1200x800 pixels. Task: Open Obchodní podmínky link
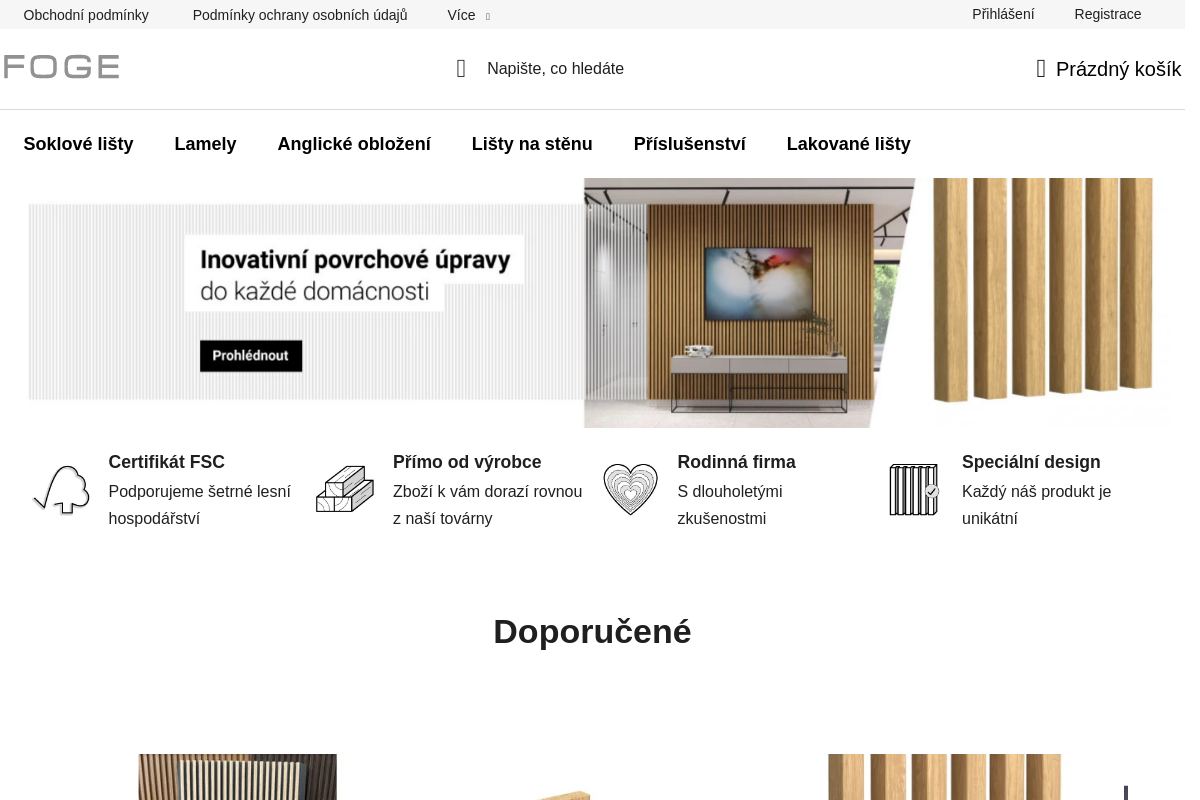tap(86, 15)
